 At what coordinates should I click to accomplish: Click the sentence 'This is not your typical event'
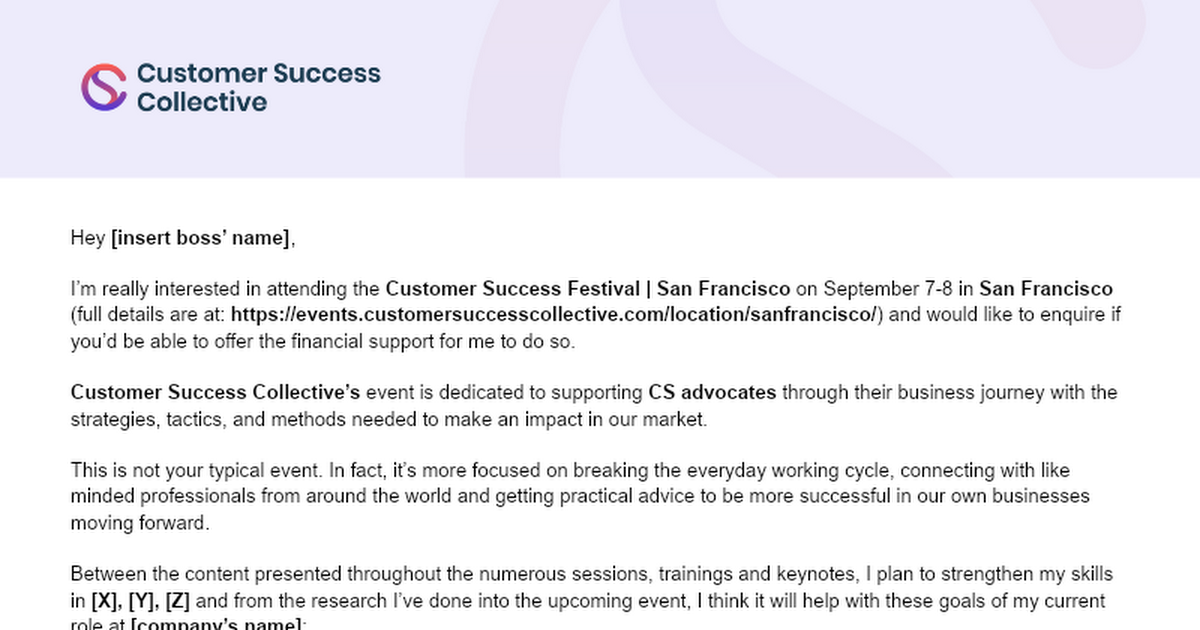(x=196, y=470)
